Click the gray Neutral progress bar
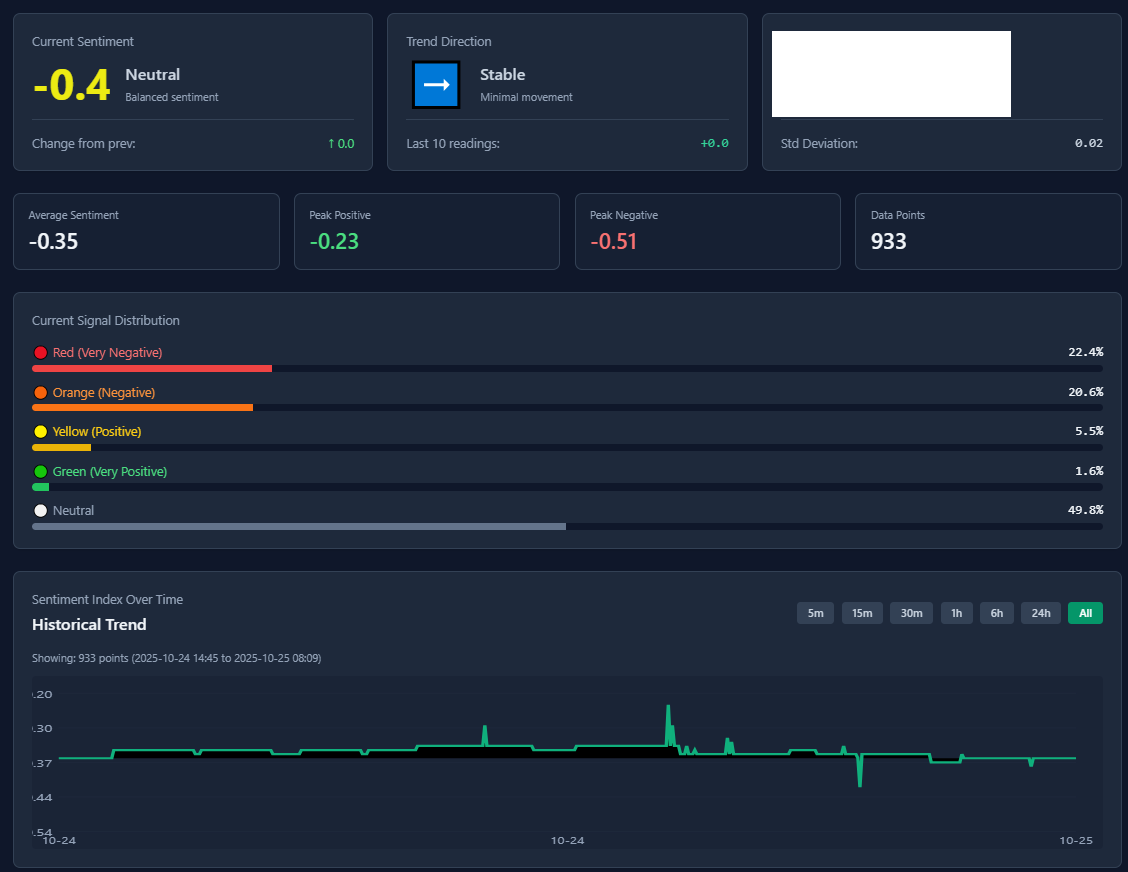 pos(567,527)
